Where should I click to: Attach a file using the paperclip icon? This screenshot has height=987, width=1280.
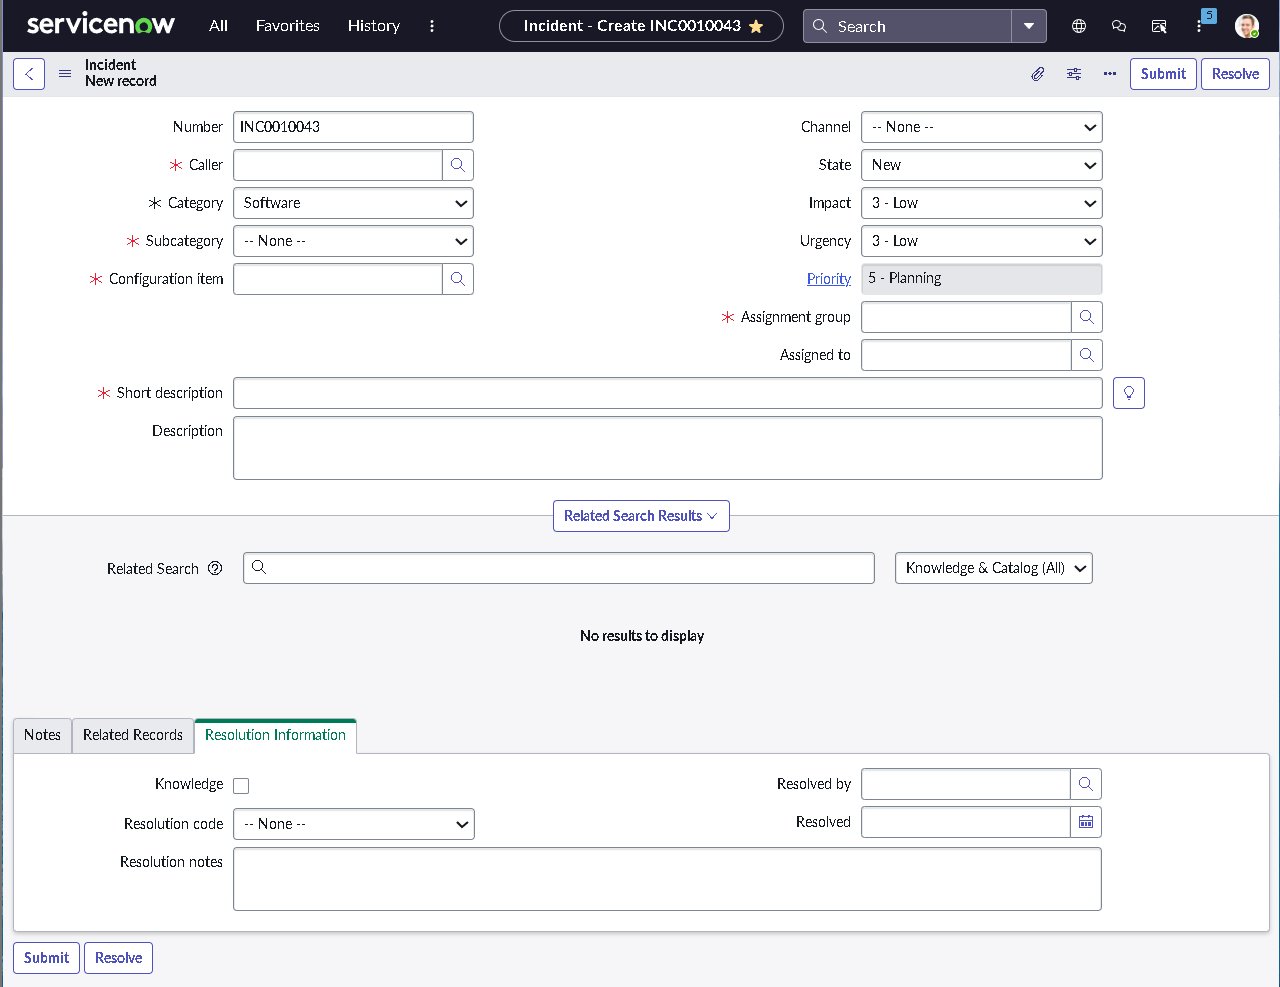coord(1037,73)
